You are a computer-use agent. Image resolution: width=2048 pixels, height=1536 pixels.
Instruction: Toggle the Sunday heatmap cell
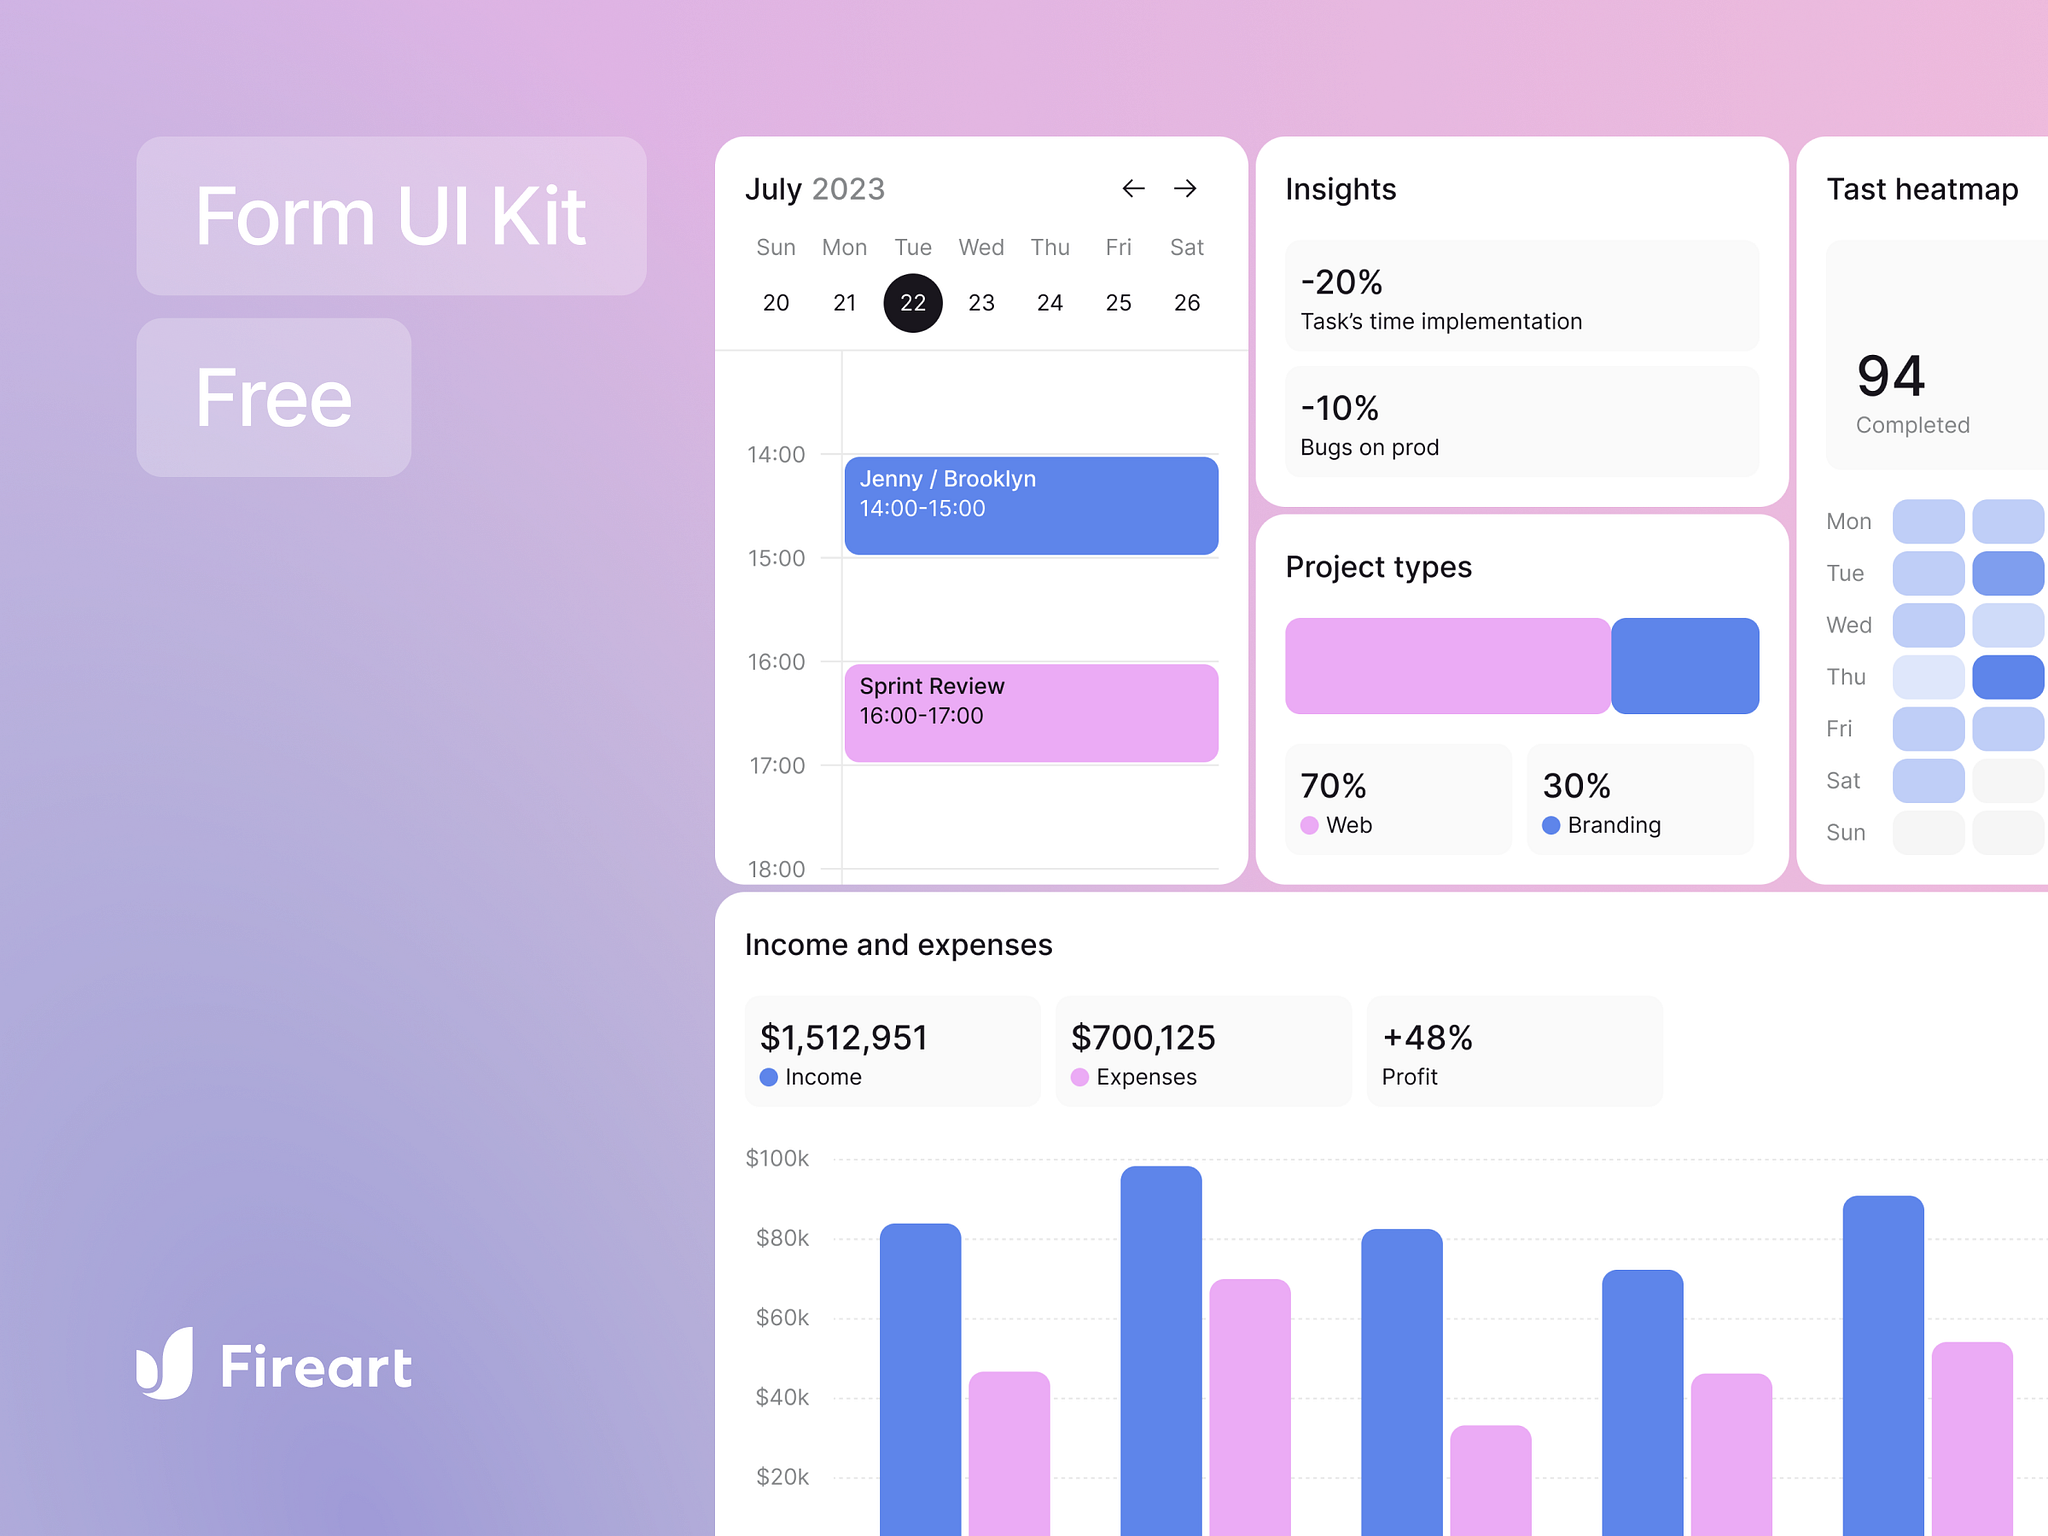pyautogui.click(x=1928, y=832)
